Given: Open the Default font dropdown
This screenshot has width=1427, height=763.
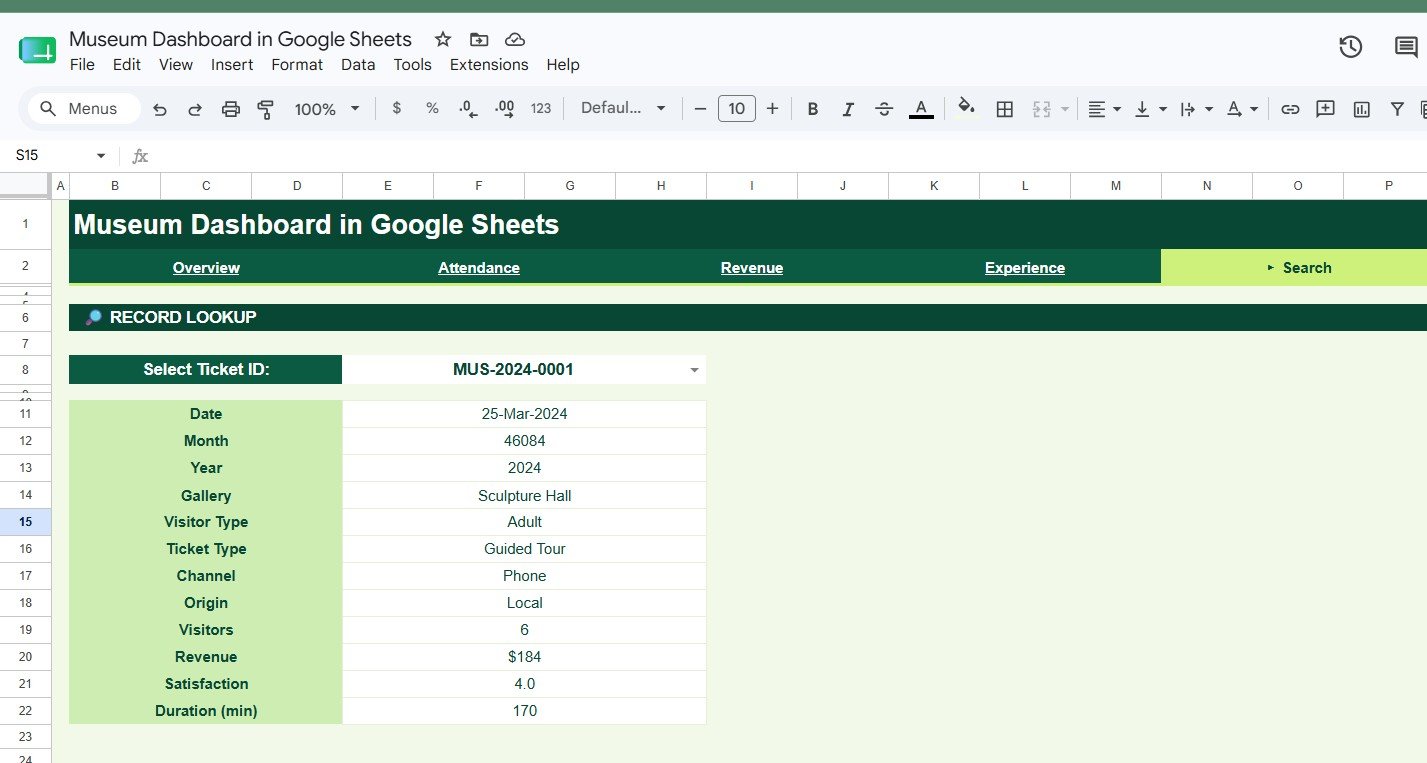Looking at the screenshot, I should pos(623,108).
